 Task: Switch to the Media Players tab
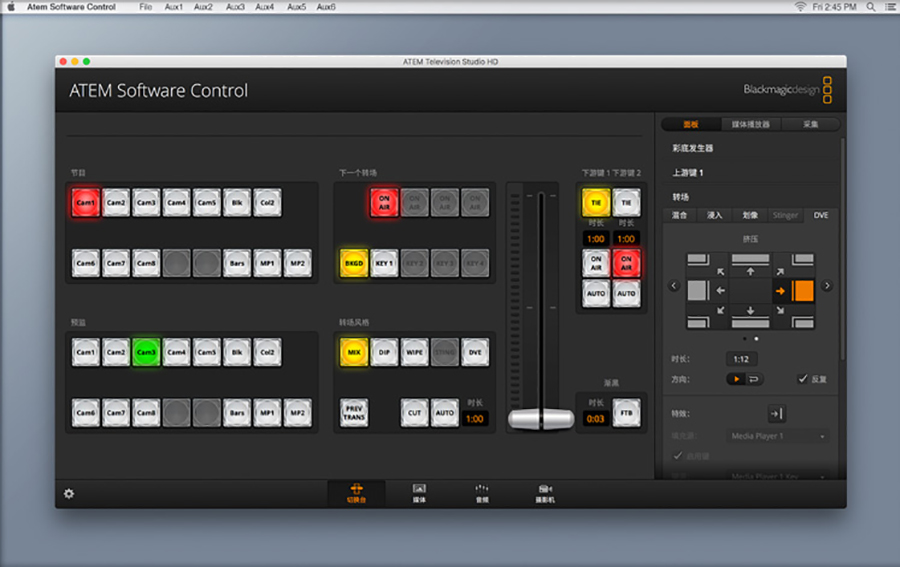(x=750, y=124)
